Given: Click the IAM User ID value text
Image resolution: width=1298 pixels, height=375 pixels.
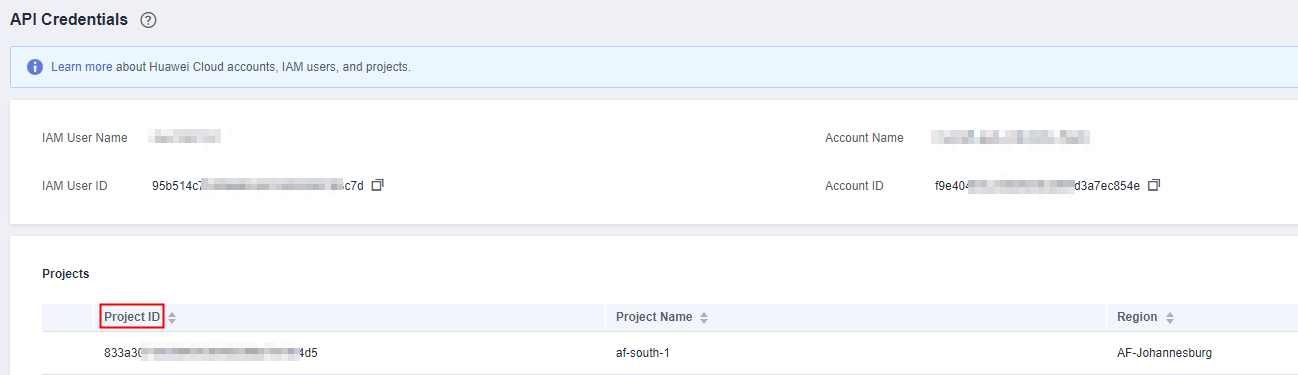Looking at the screenshot, I should coord(258,186).
